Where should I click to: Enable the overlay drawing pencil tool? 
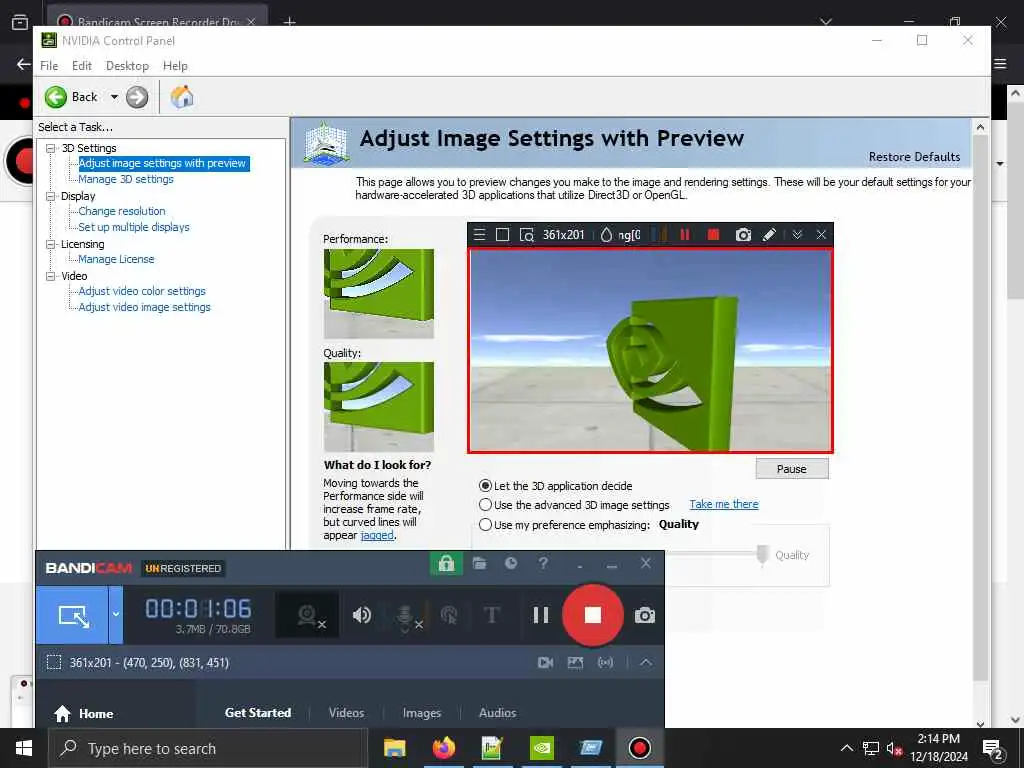[769, 234]
